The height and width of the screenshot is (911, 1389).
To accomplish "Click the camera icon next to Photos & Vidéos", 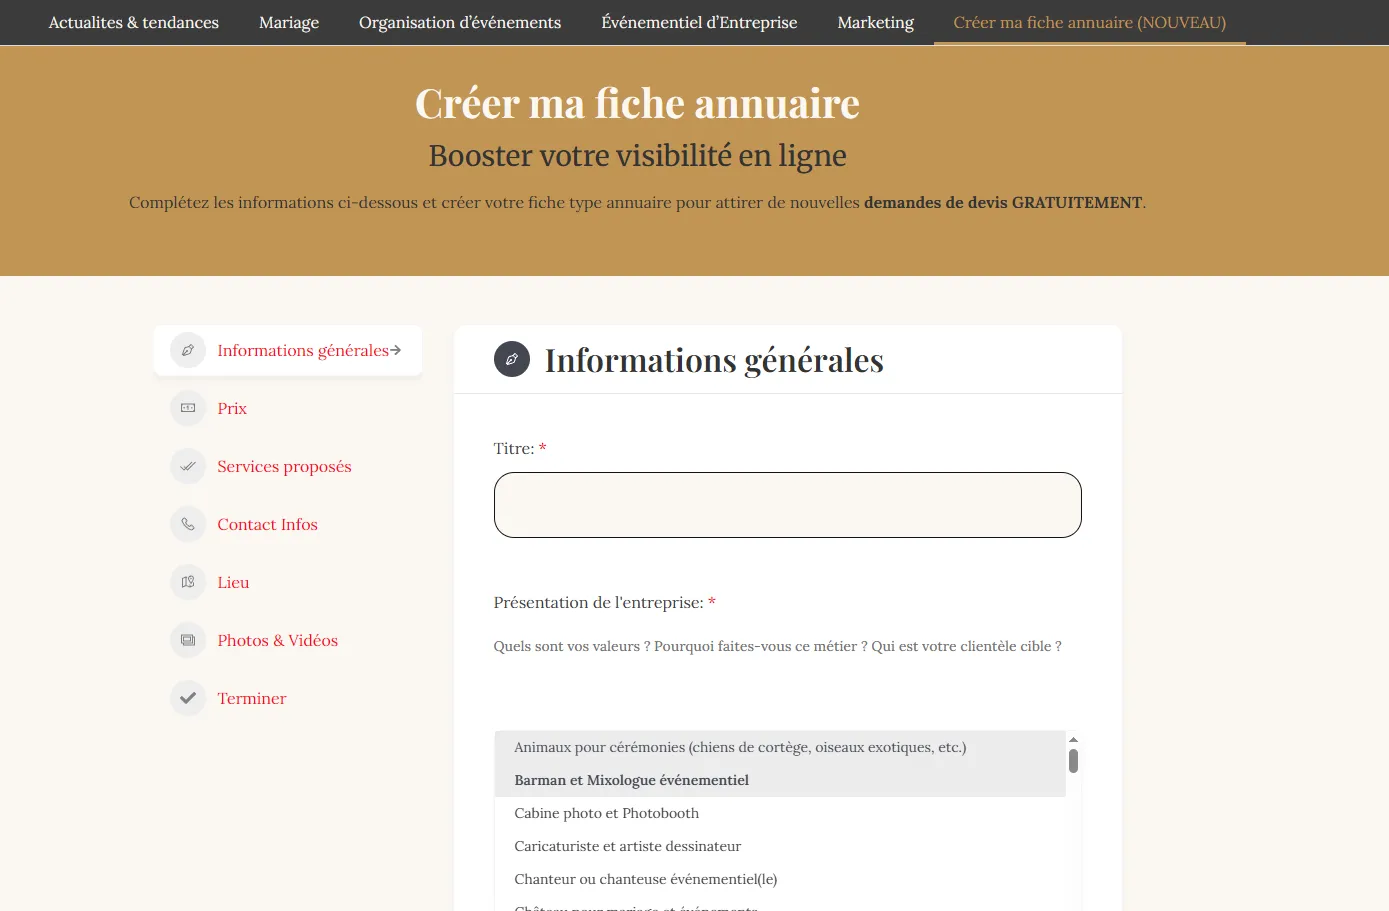I will pos(187,640).
